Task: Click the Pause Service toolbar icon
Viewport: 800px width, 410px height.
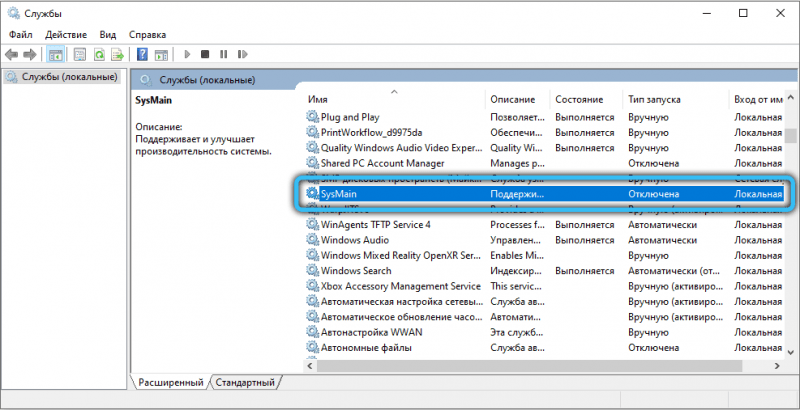Action: [x=223, y=54]
